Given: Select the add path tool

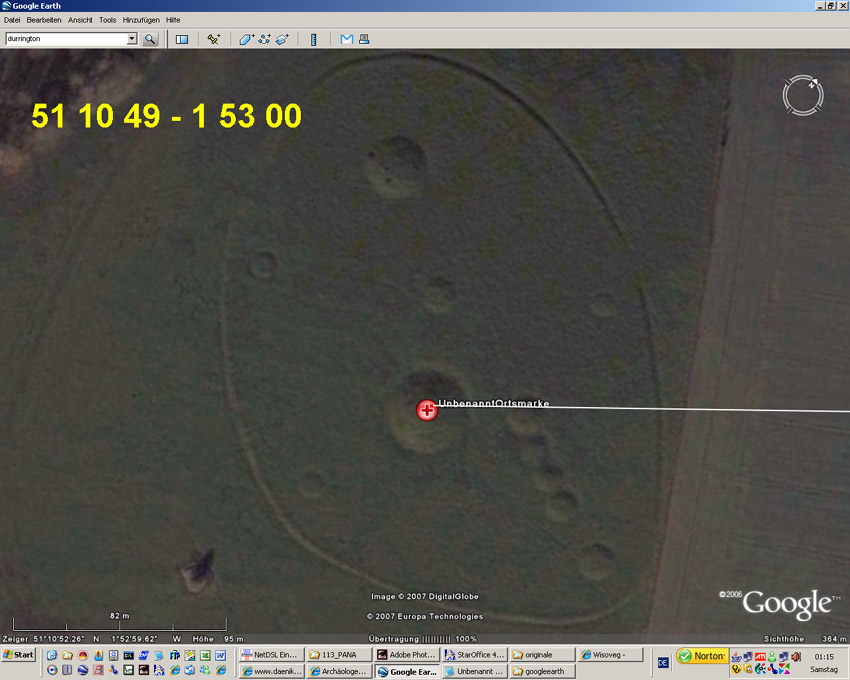Looking at the screenshot, I should (x=264, y=39).
